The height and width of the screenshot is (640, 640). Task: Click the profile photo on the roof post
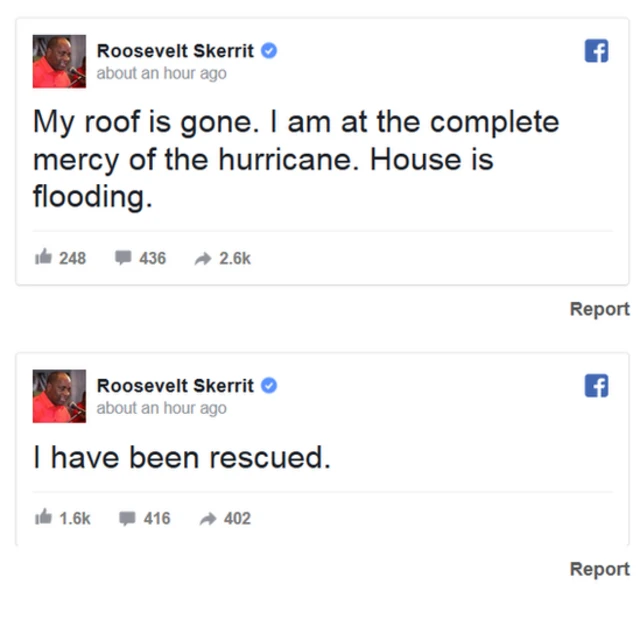(x=59, y=61)
